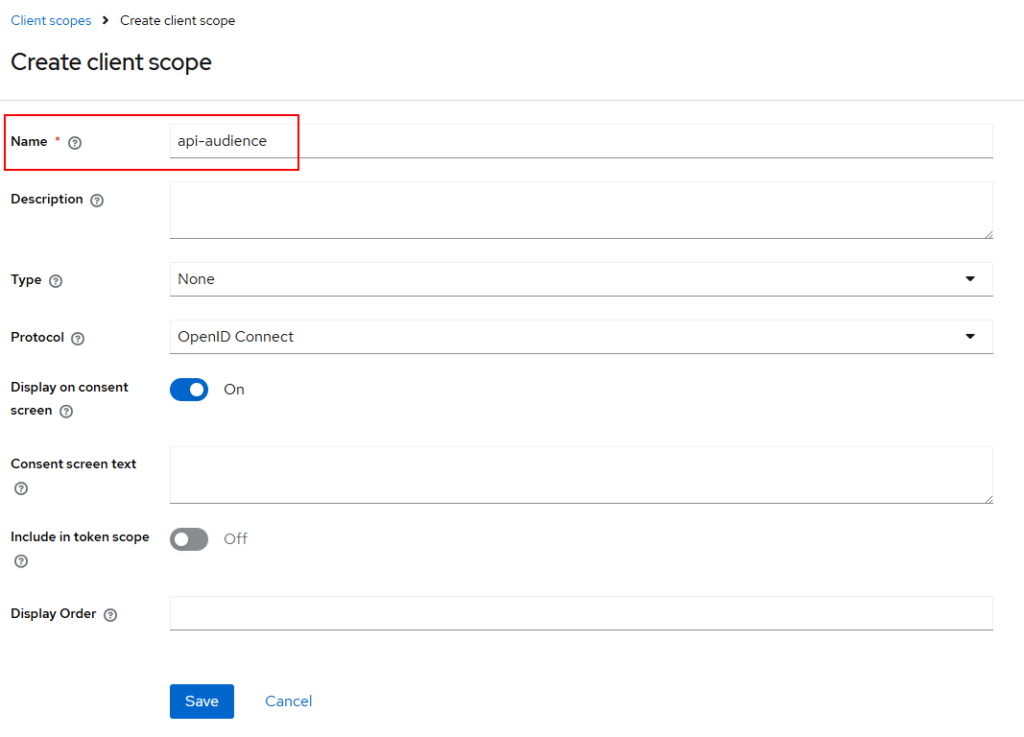Click the Display on consent screen help icon
This screenshot has height=737, width=1024.
point(66,411)
